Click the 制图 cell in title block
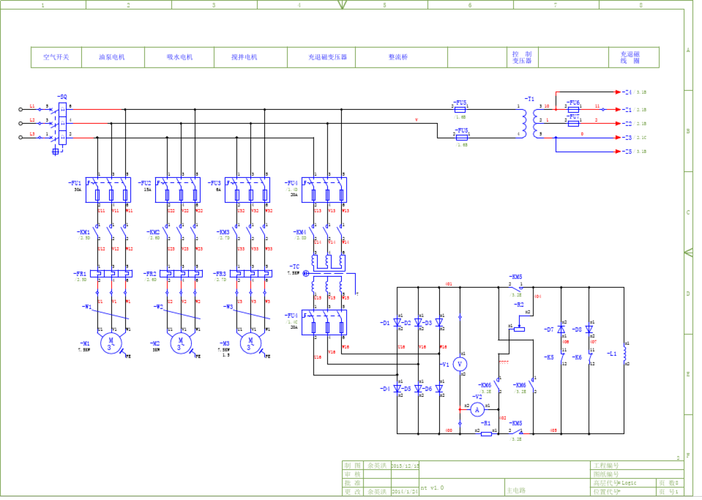Viewport: 702px width, 500px height. [x=352, y=466]
